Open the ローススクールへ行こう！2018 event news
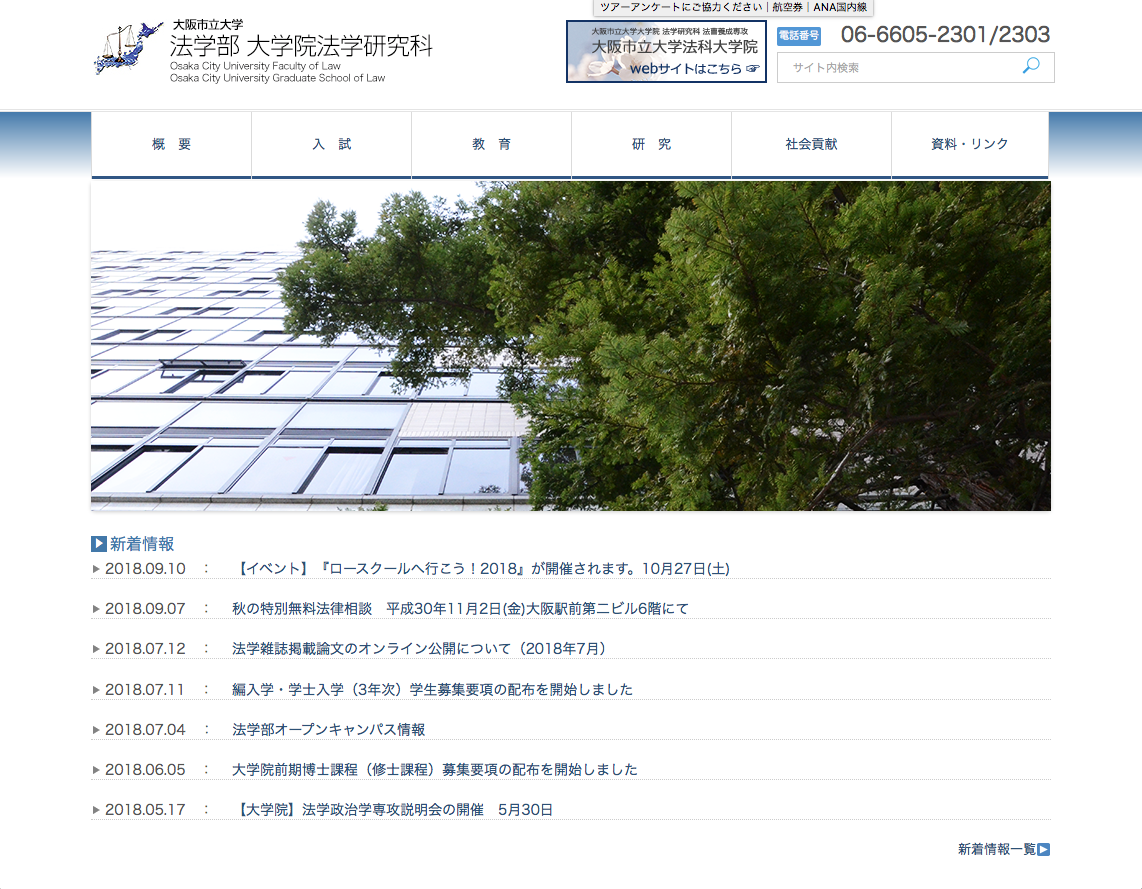Viewport: 1142px width, 889px height. [481, 569]
